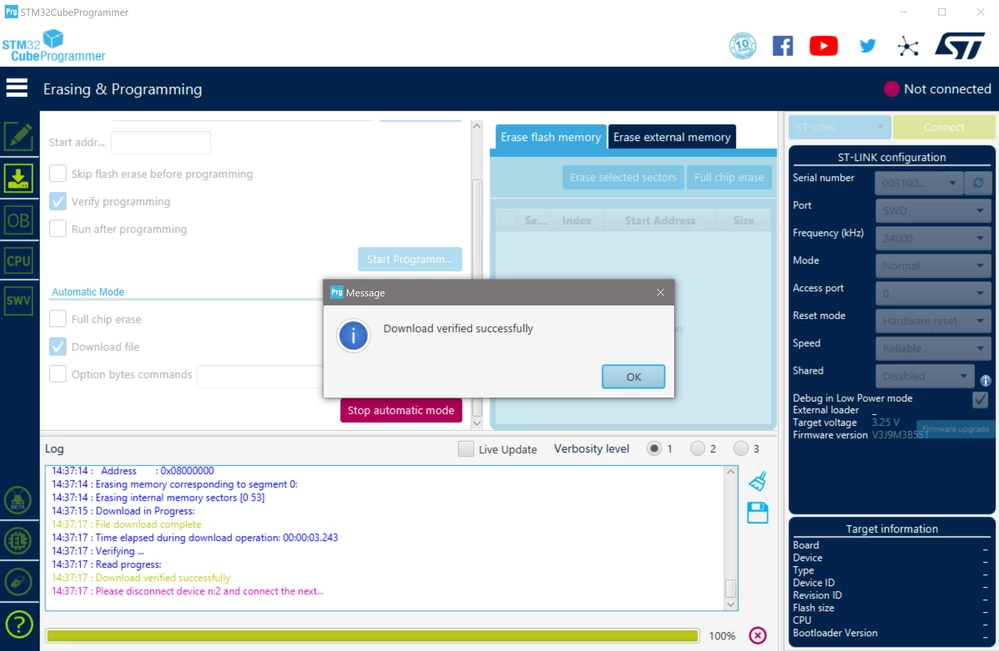
Task: Click the 'Please disconnect device n:2' log line
Action: click(x=187, y=591)
